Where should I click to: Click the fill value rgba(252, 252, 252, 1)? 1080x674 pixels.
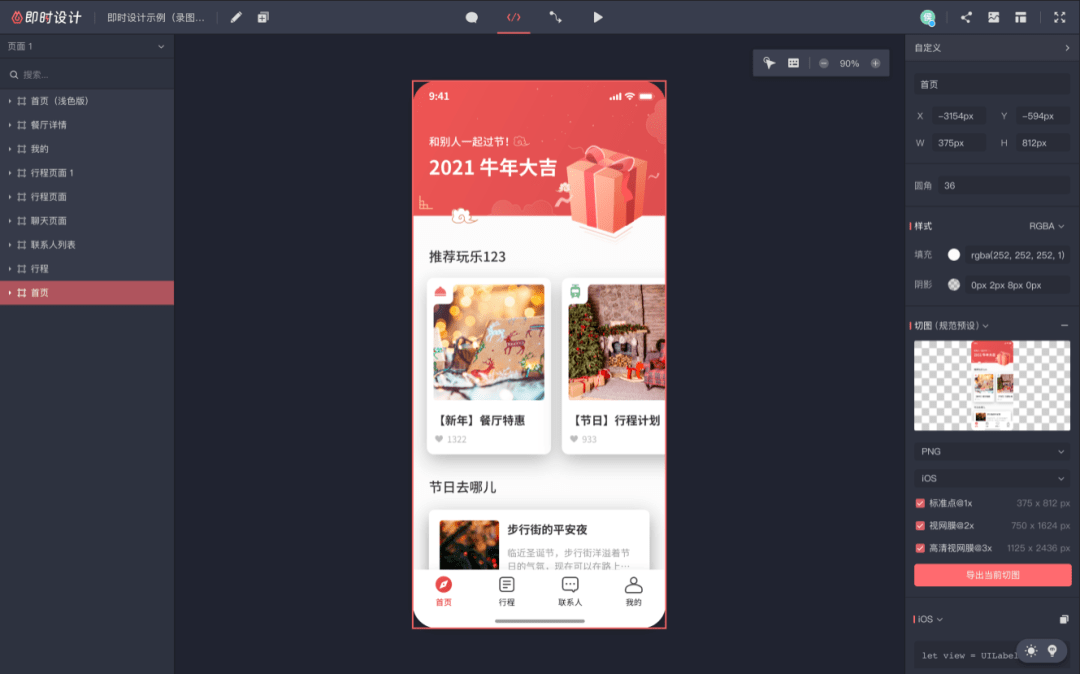tap(1017, 255)
